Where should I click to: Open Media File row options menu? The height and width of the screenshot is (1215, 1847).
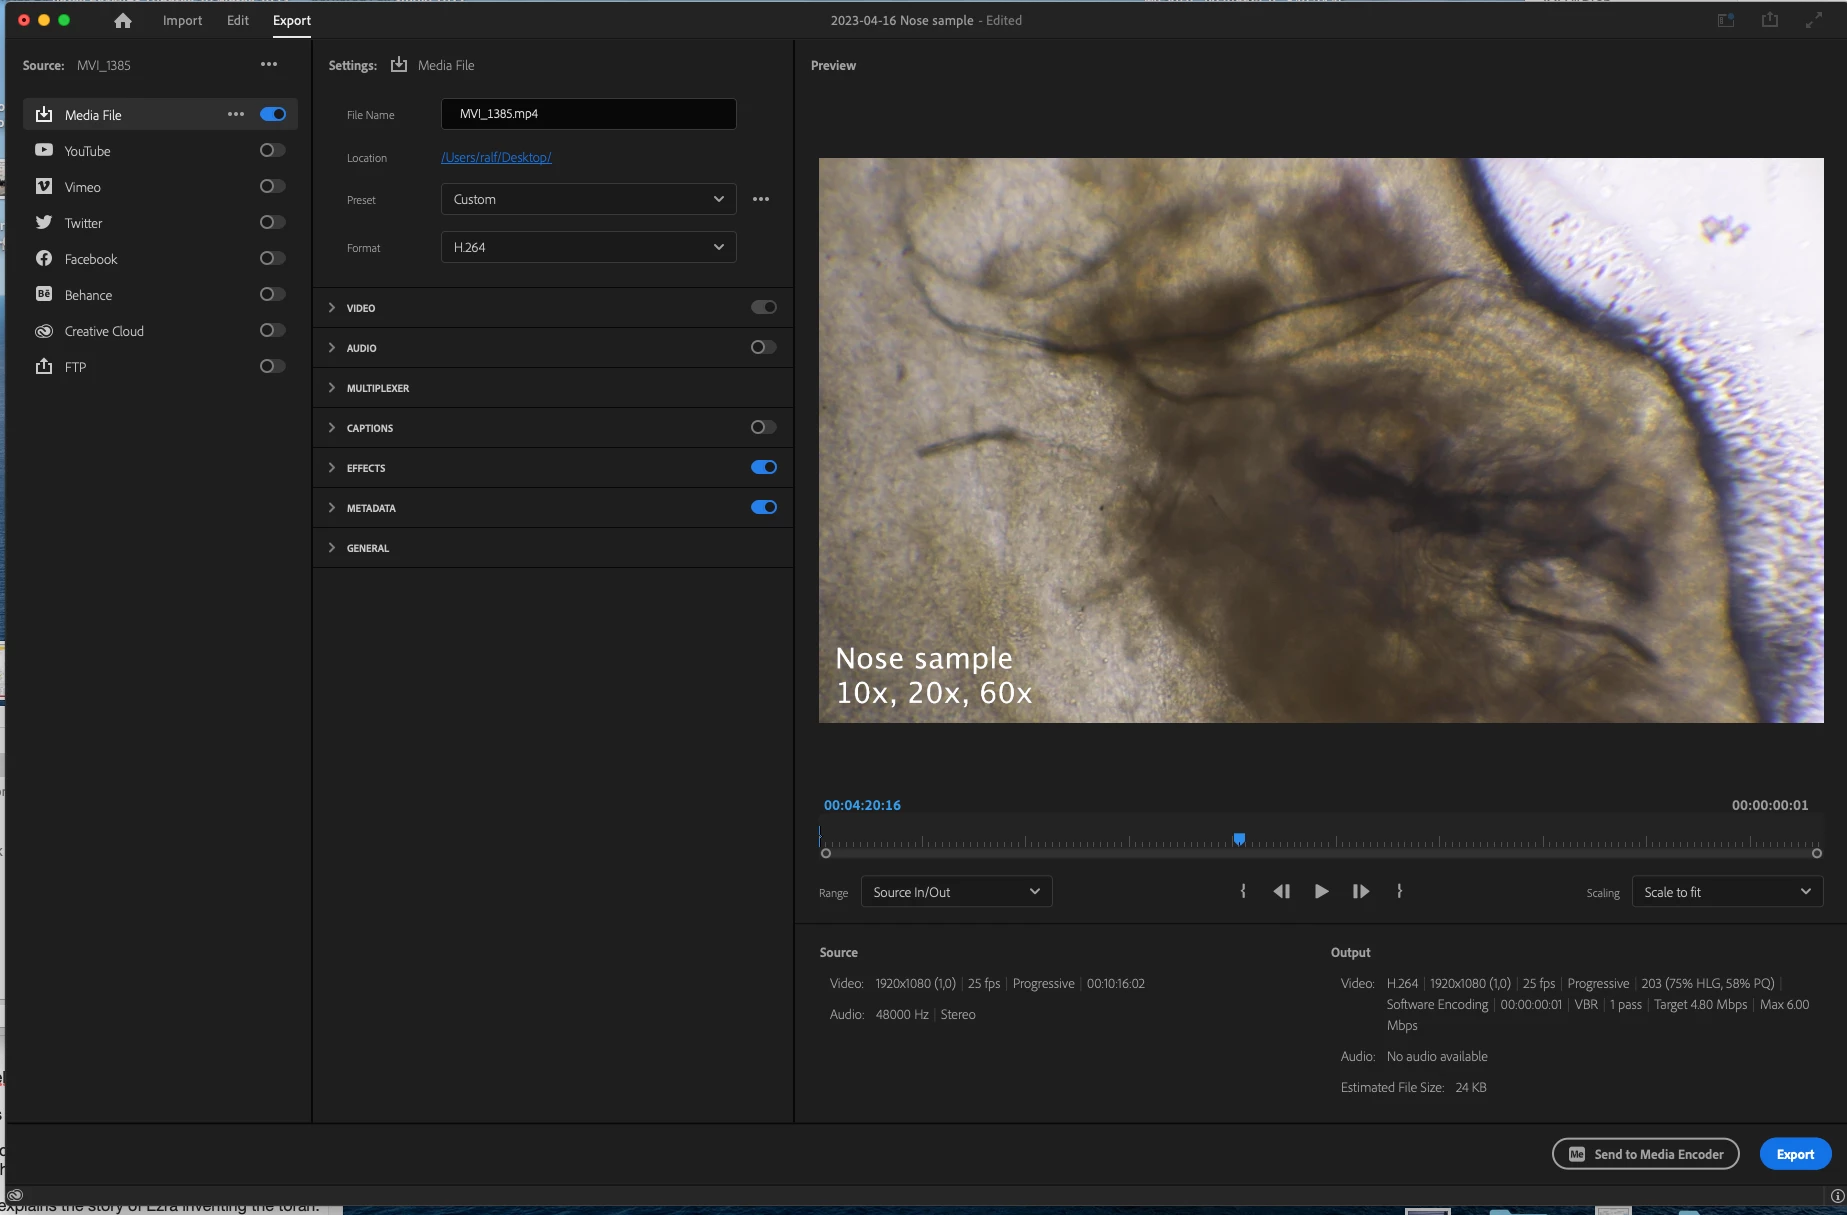[236, 114]
